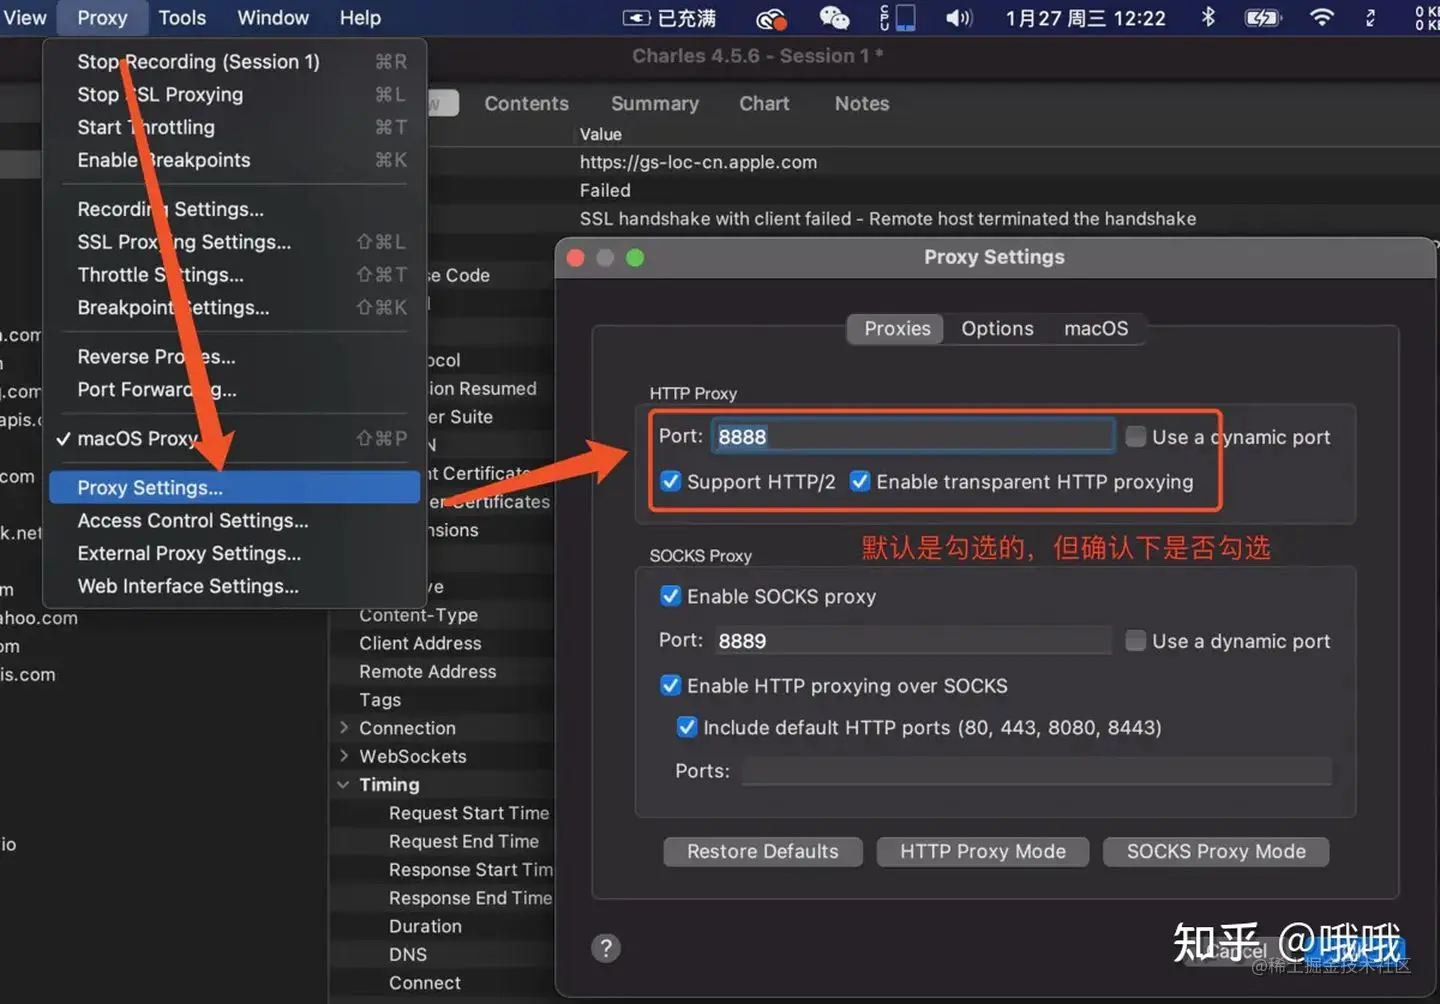
Task: Open Access Control Settings... entry
Action: pyautogui.click(x=235, y=521)
